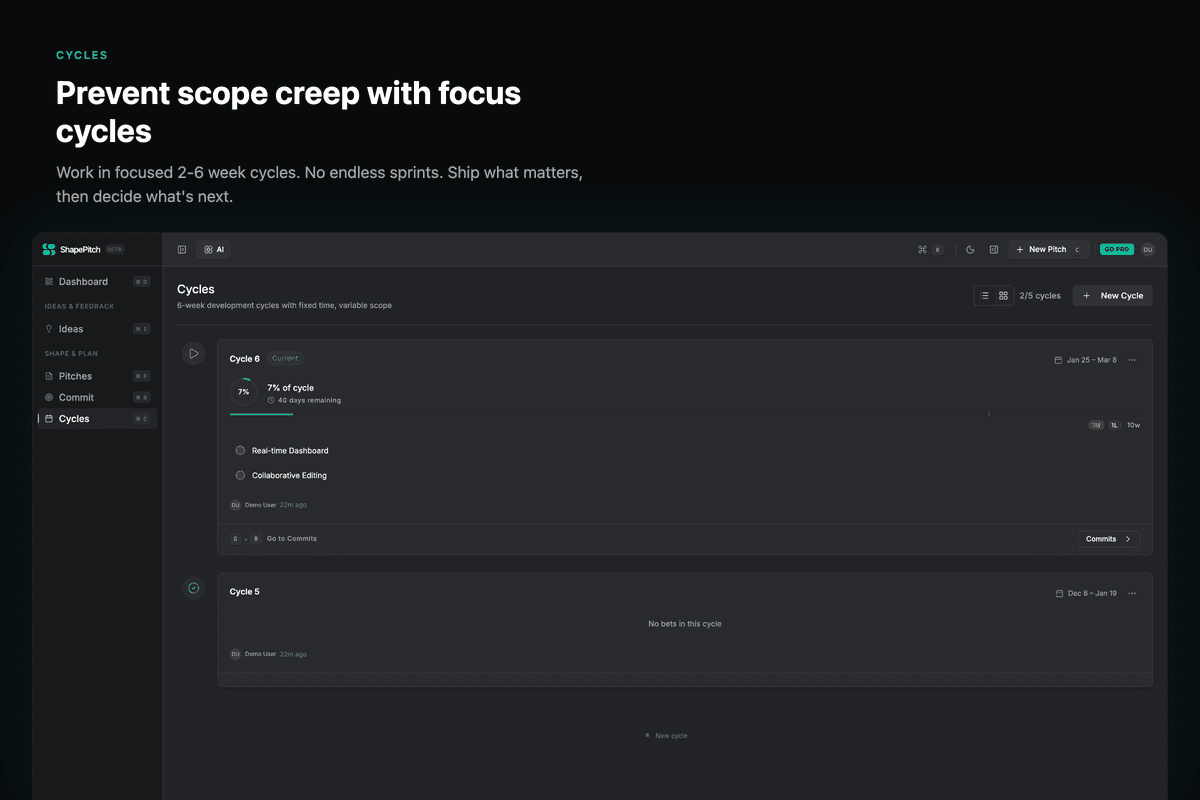Screen dimensions: 1200x800
Task: Toggle the sidebar panel icon
Action: click(182, 249)
